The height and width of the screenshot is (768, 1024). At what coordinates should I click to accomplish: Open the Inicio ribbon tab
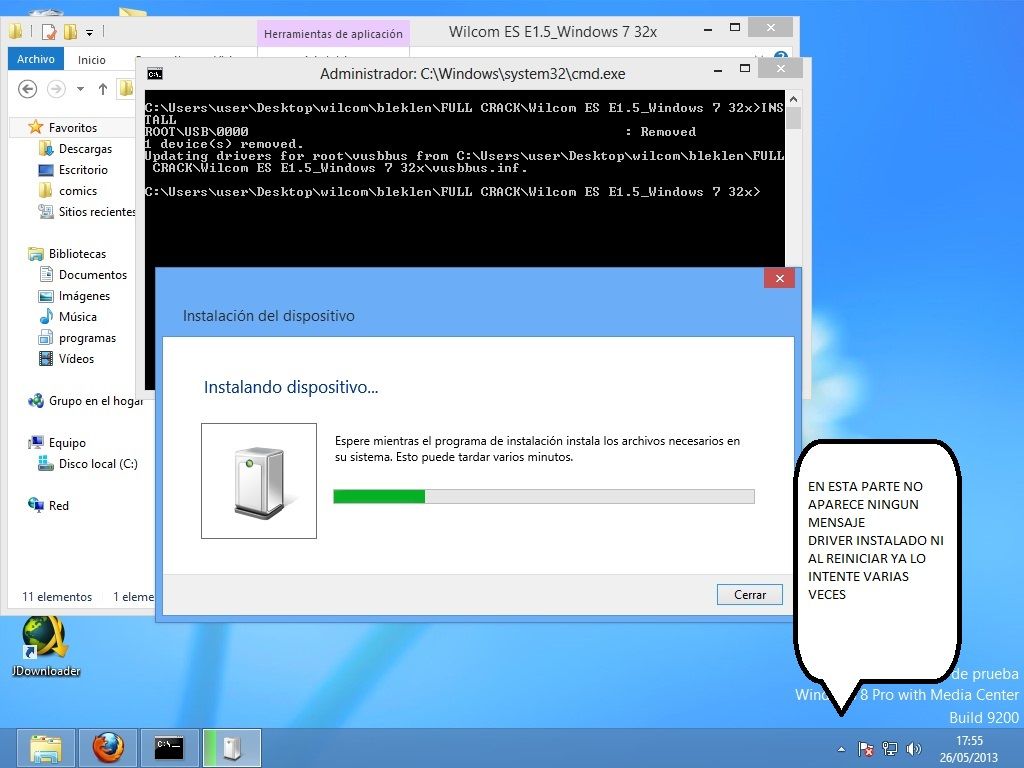[x=91, y=59]
